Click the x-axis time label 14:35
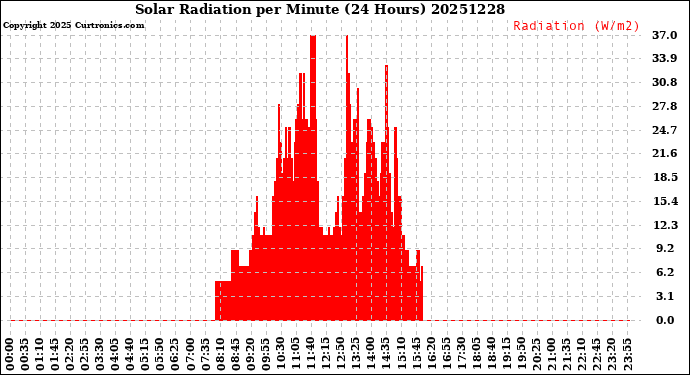Screen dimensions: 690x375 pos(386,355)
